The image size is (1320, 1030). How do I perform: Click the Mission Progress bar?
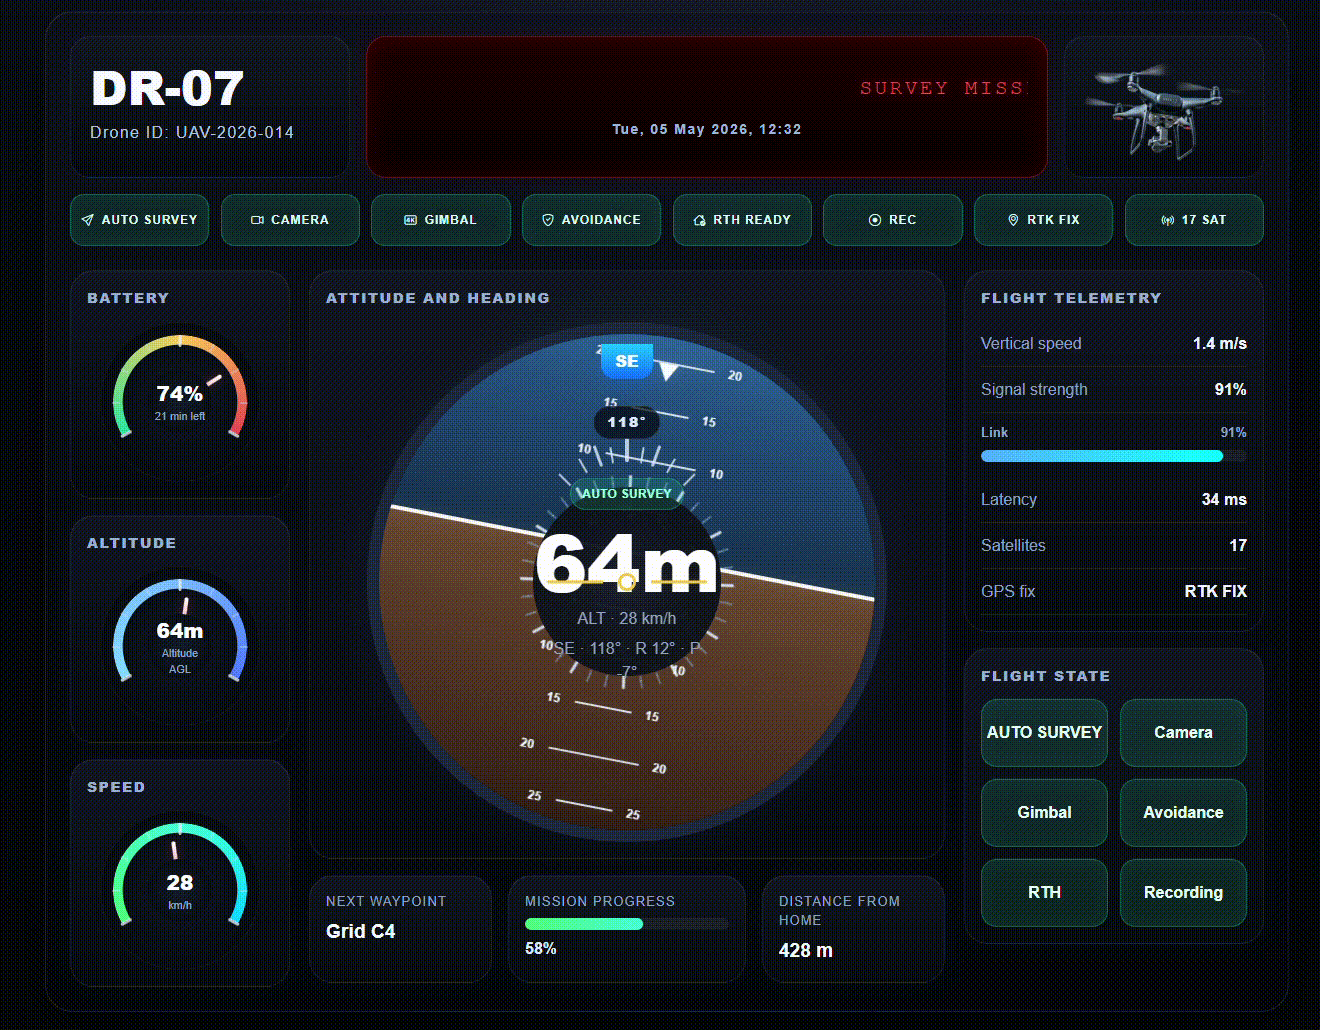click(x=626, y=924)
